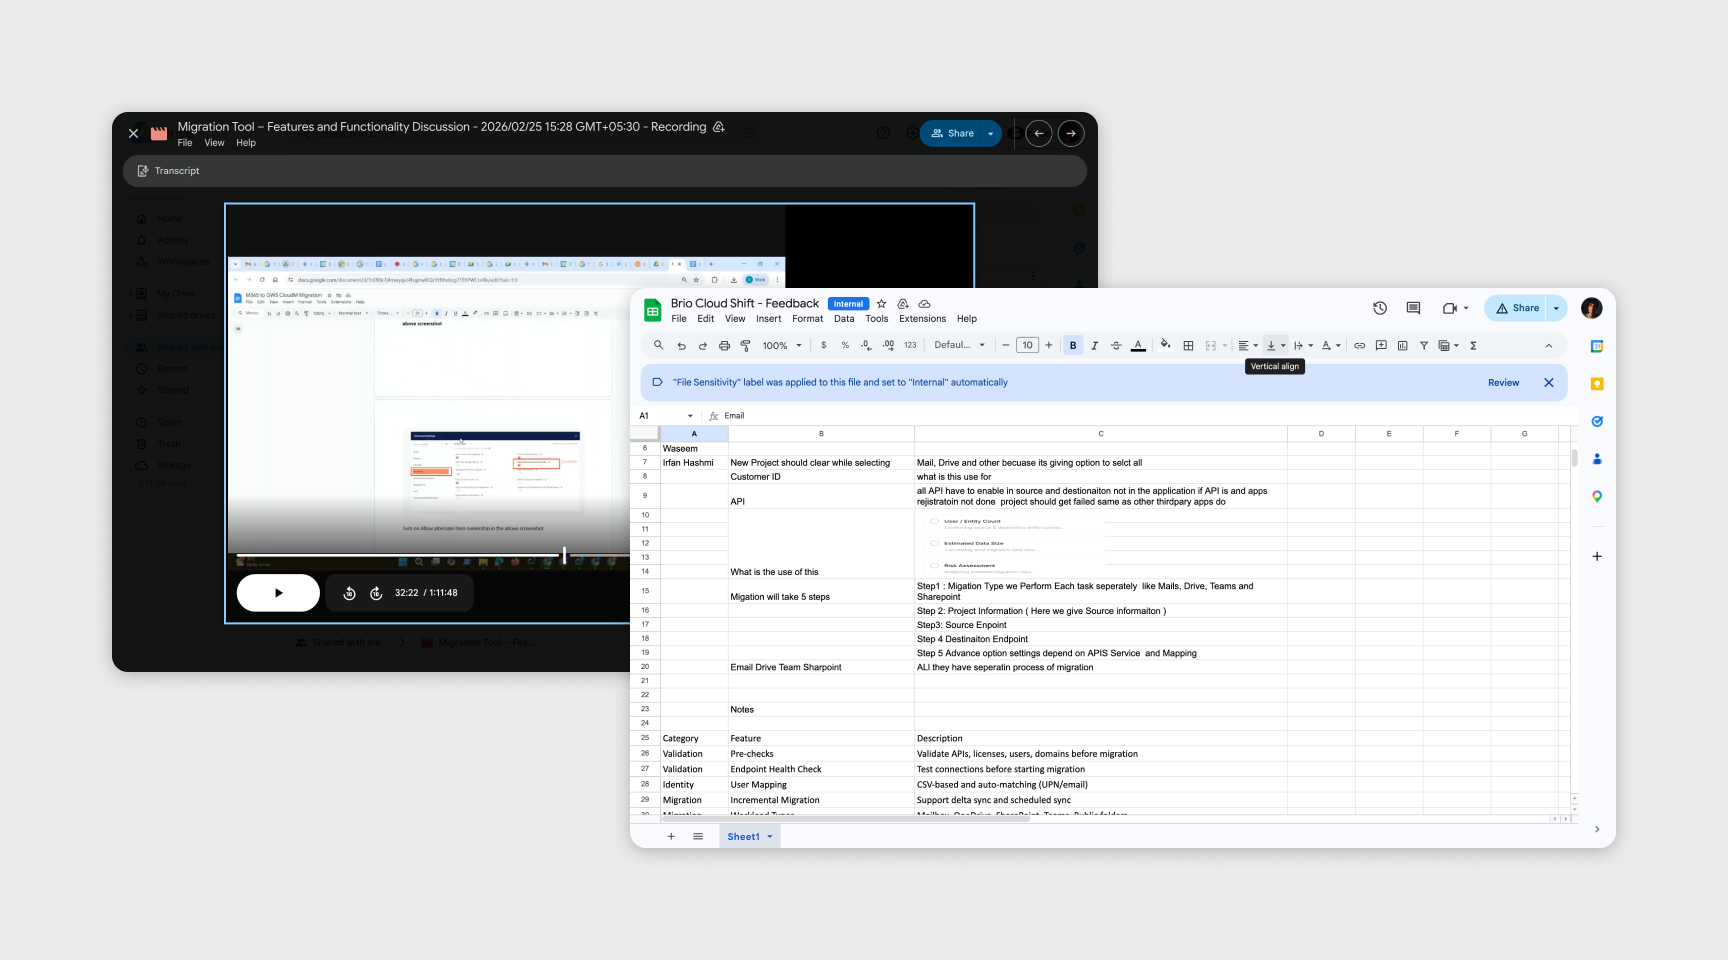Open the Sheets Share dropdown arrow

pos(1556,308)
